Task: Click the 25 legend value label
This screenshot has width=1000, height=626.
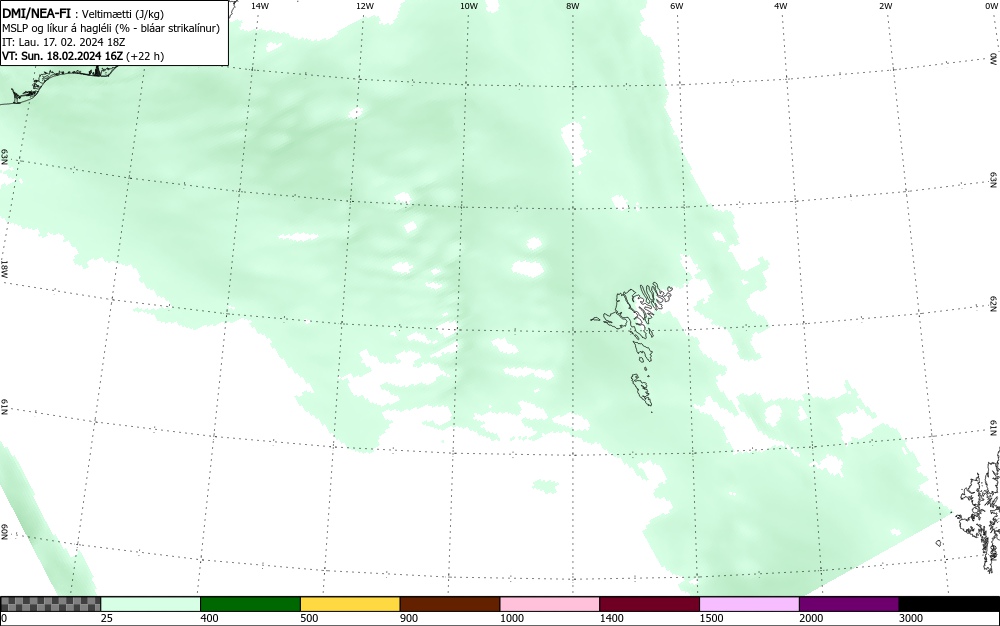Action: [x=107, y=618]
